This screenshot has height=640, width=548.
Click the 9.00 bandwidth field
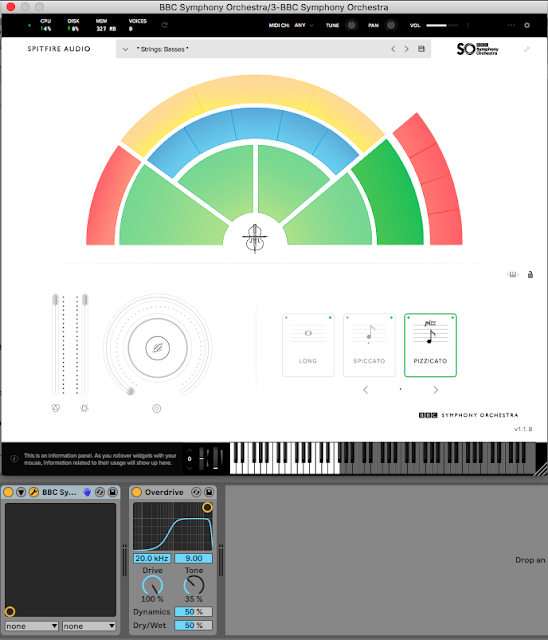pyautogui.click(x=193, y=558)
